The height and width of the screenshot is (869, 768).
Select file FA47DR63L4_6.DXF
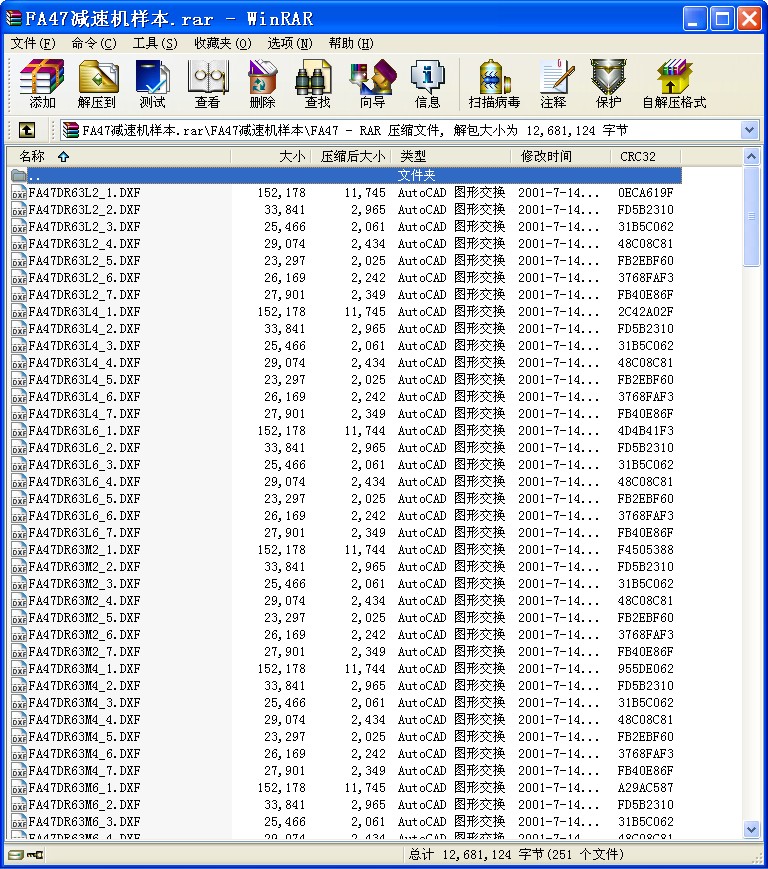(x=84, y=397)
